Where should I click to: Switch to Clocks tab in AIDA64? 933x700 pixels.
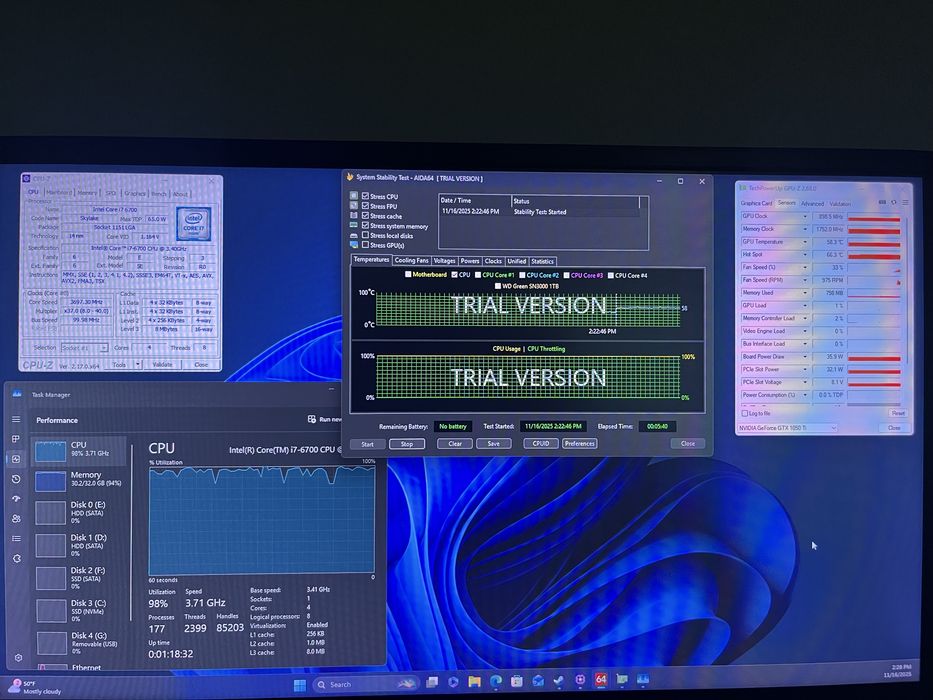click(493, 261)
